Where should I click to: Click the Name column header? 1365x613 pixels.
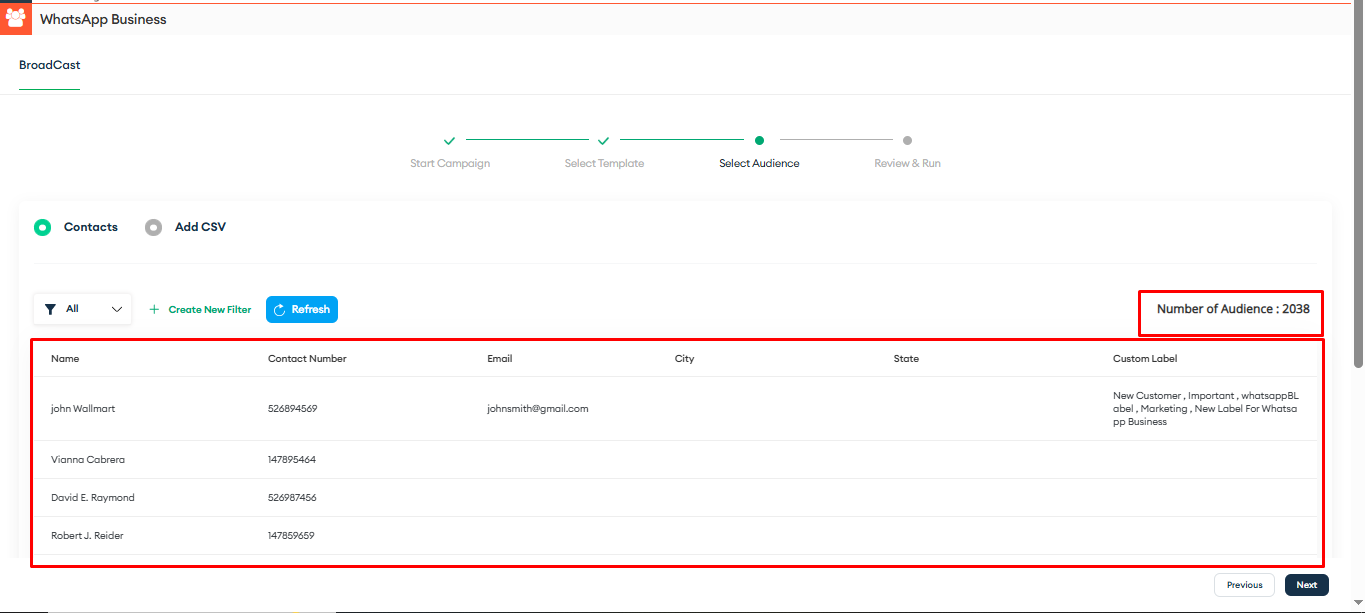click(65, 358)
